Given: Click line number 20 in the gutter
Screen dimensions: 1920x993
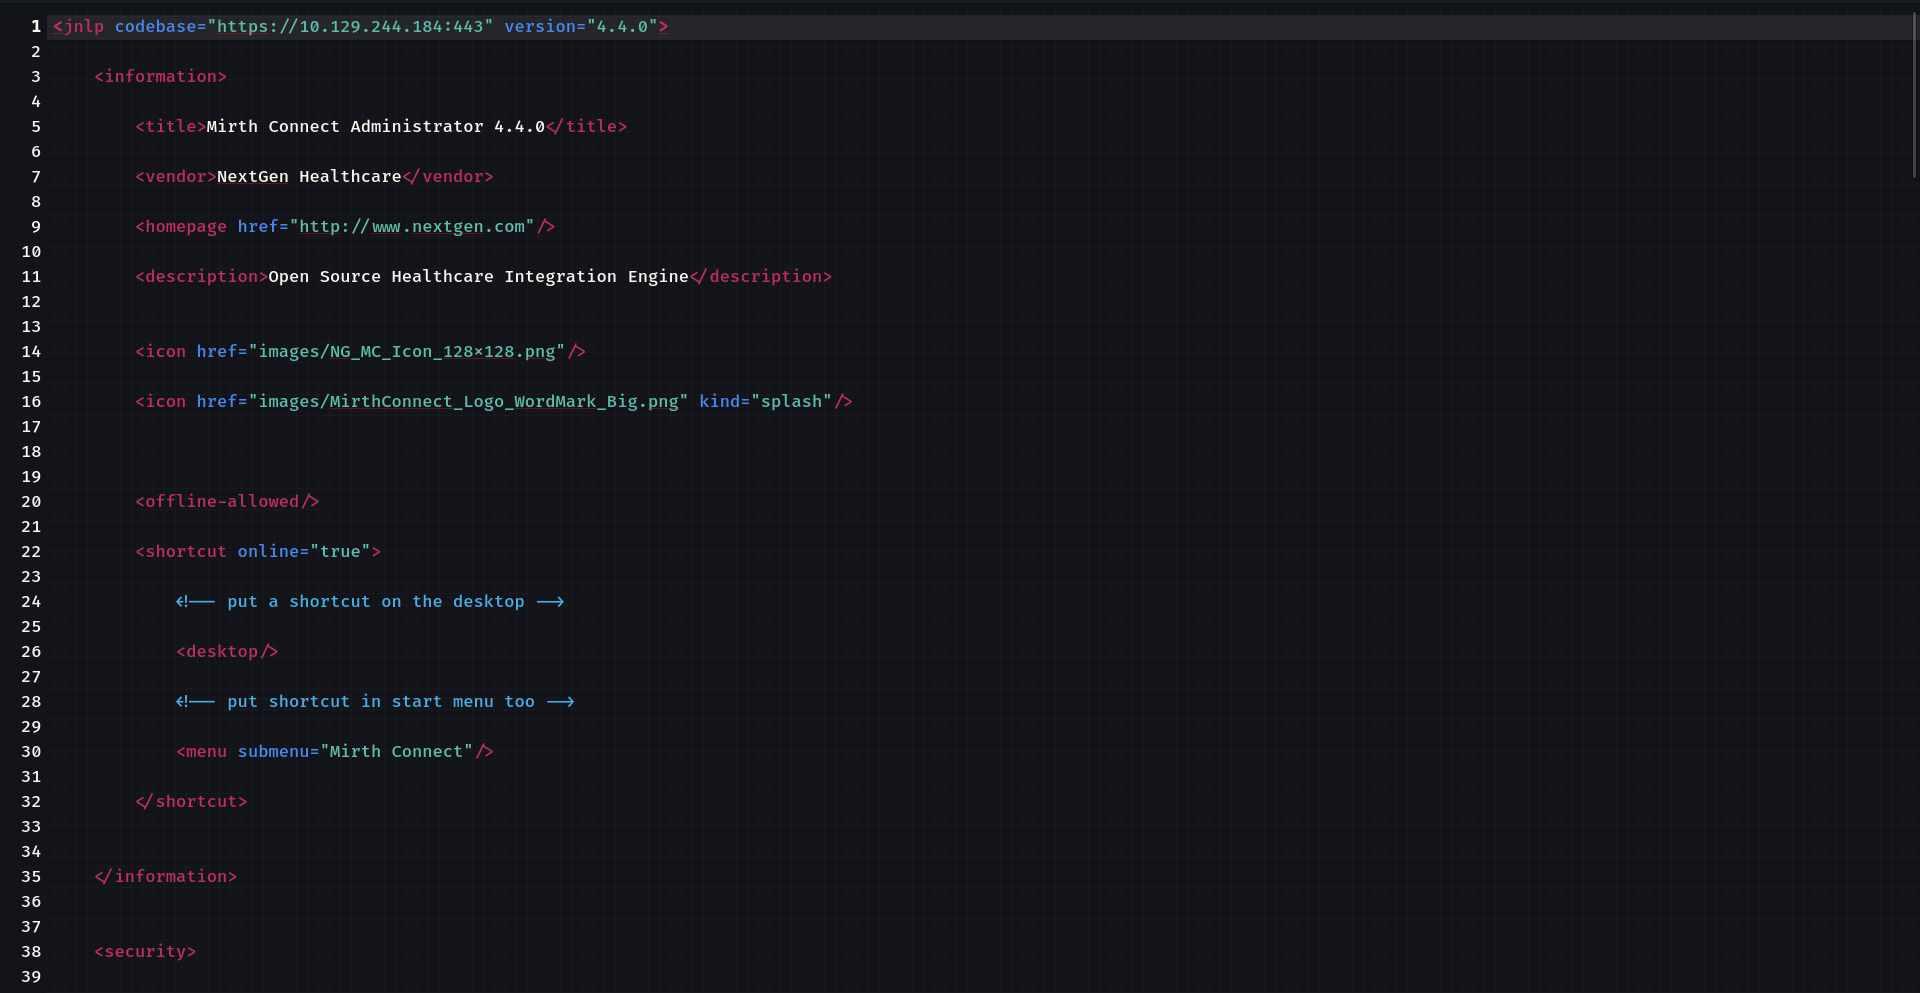Looking at the screenshot, I should (x=31, y=502).
